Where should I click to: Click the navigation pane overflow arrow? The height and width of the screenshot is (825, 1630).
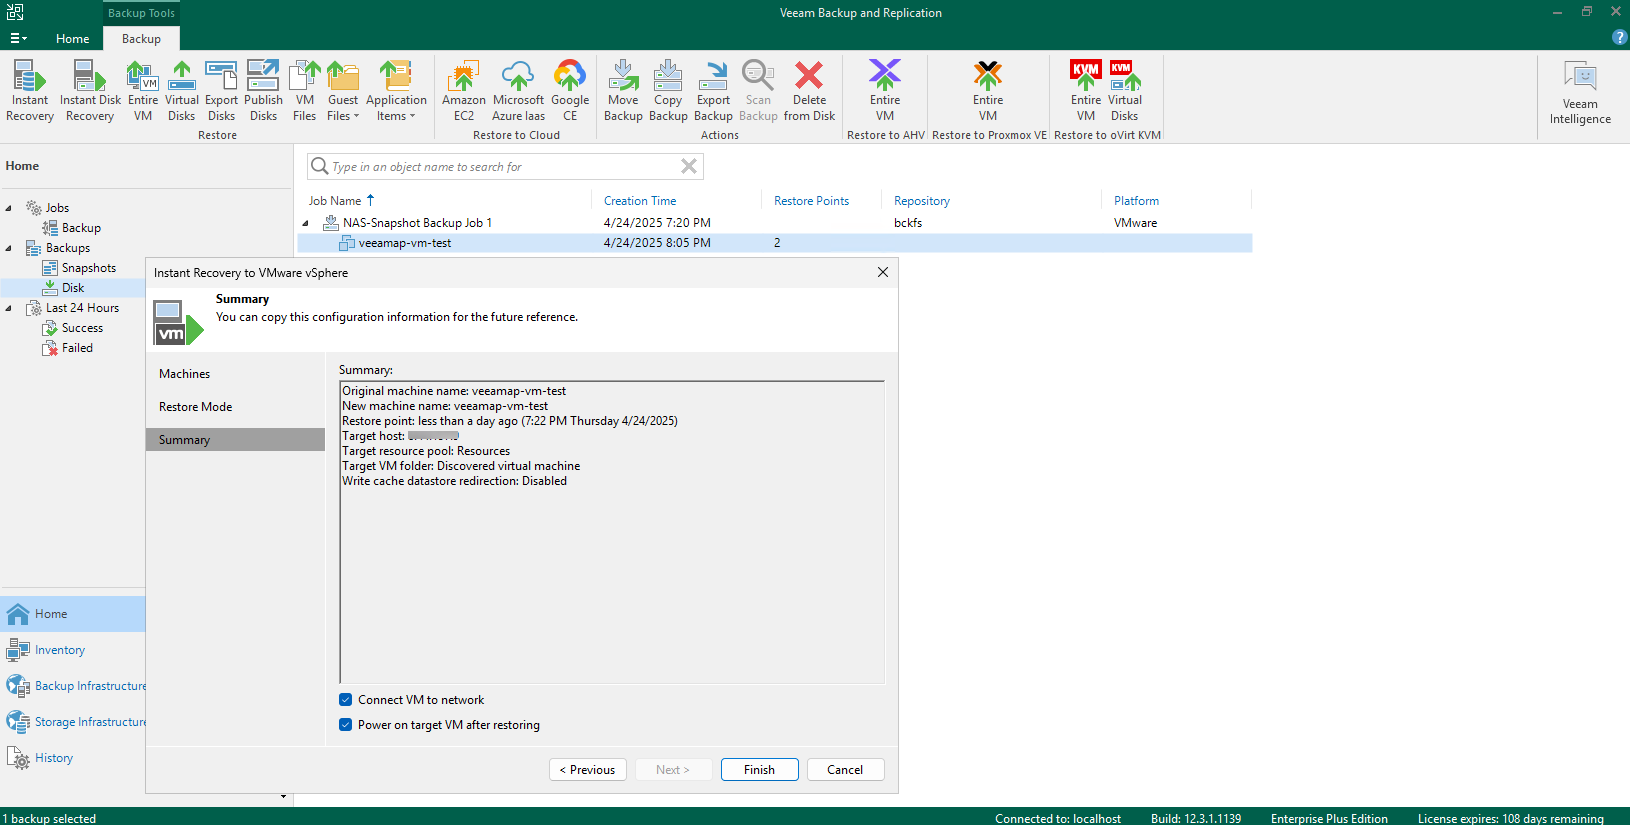pos(284,797)
